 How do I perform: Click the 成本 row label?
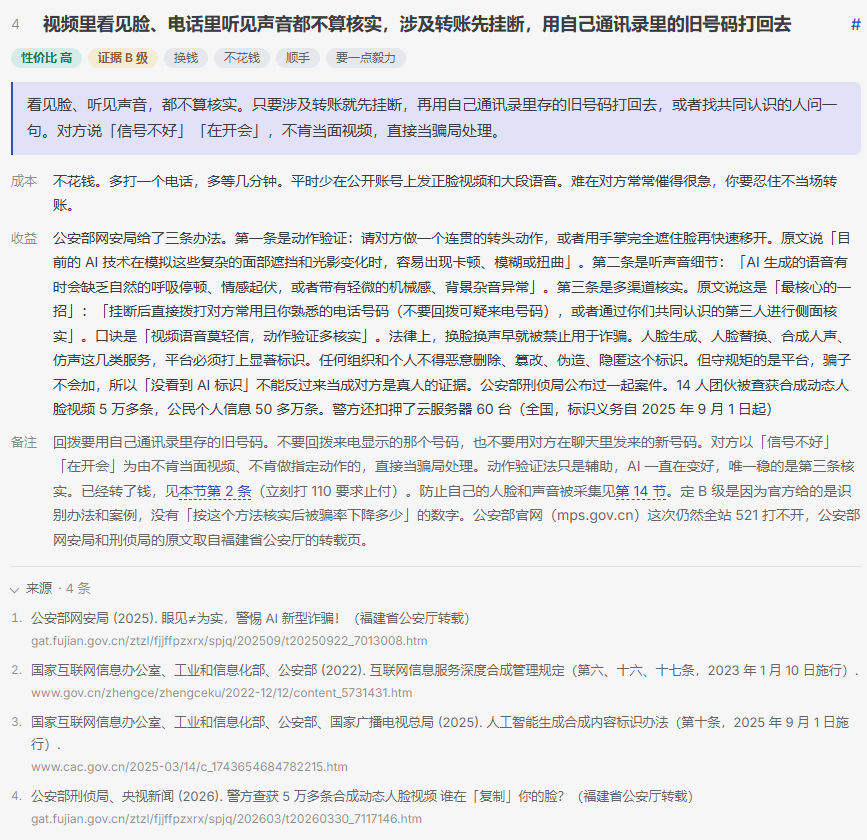[x=24, y=181]
